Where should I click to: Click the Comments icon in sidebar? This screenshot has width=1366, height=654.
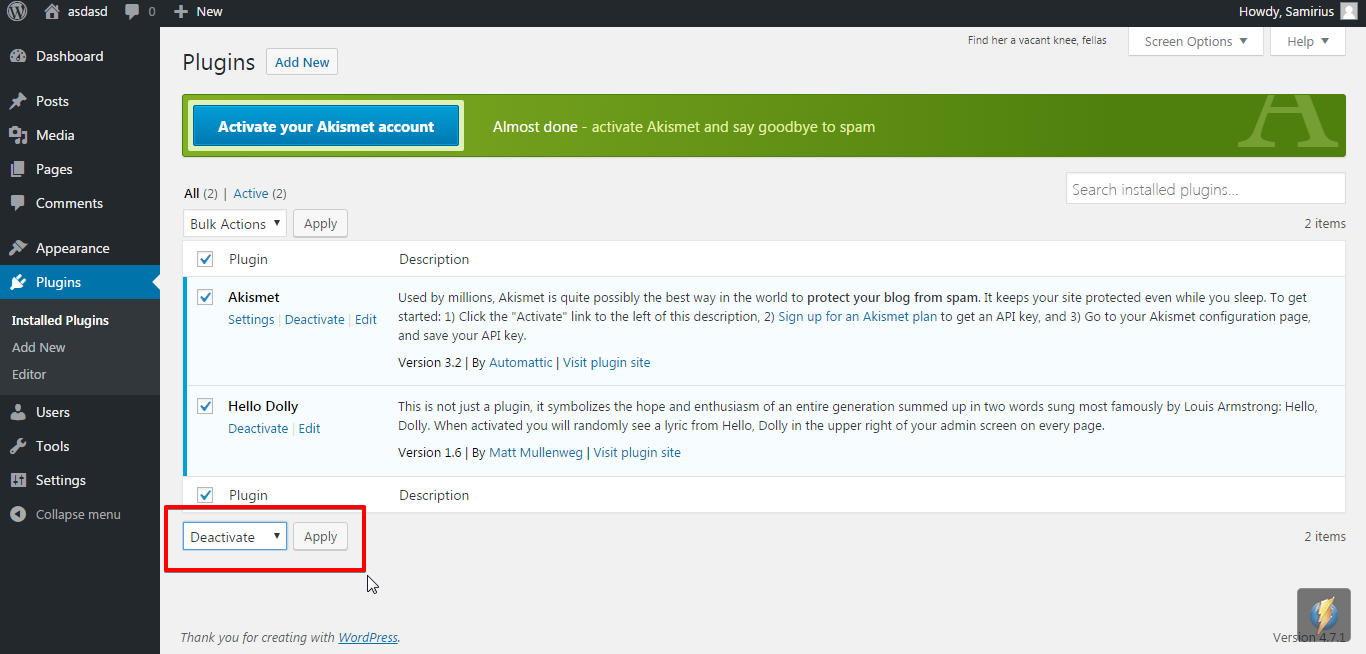18,203
